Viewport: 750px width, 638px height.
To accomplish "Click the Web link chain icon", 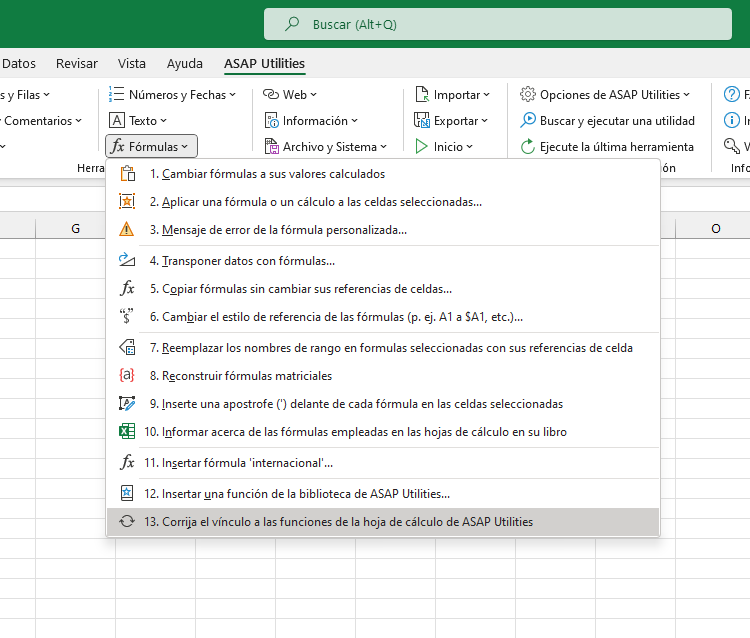I will point(271,94).
